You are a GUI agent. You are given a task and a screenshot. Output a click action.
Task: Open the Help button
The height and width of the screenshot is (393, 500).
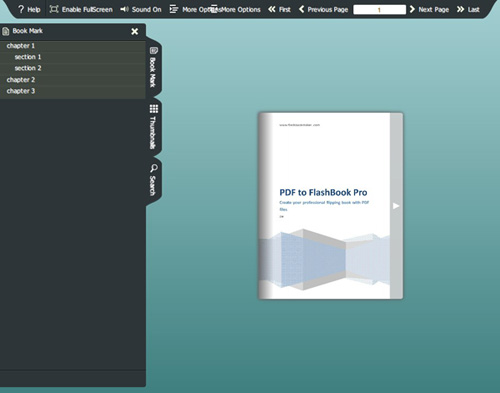(x=29, y=9)
